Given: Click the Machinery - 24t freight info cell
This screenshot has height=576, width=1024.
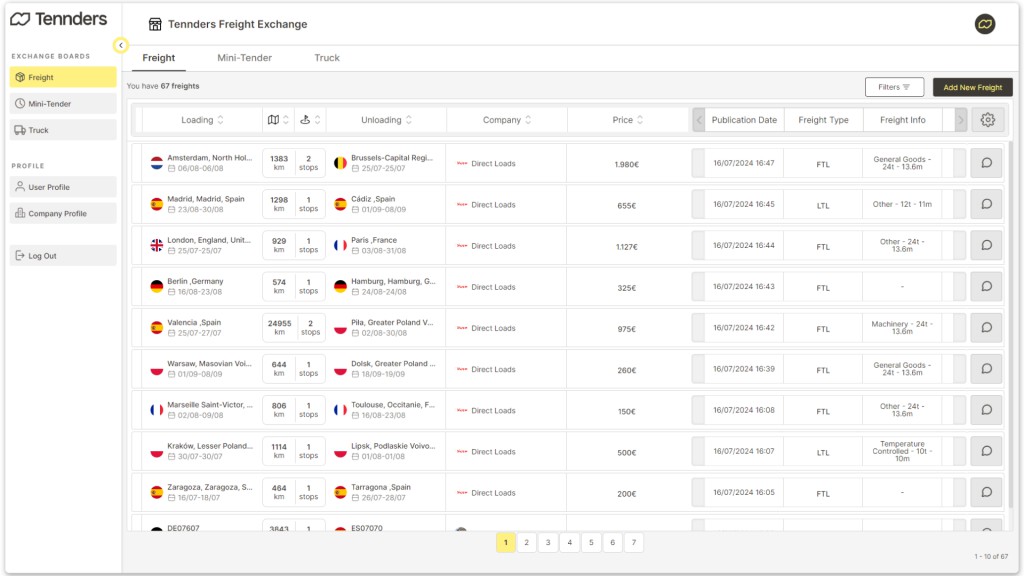Looking at the screenshot, I should click(x=902, y=327).
